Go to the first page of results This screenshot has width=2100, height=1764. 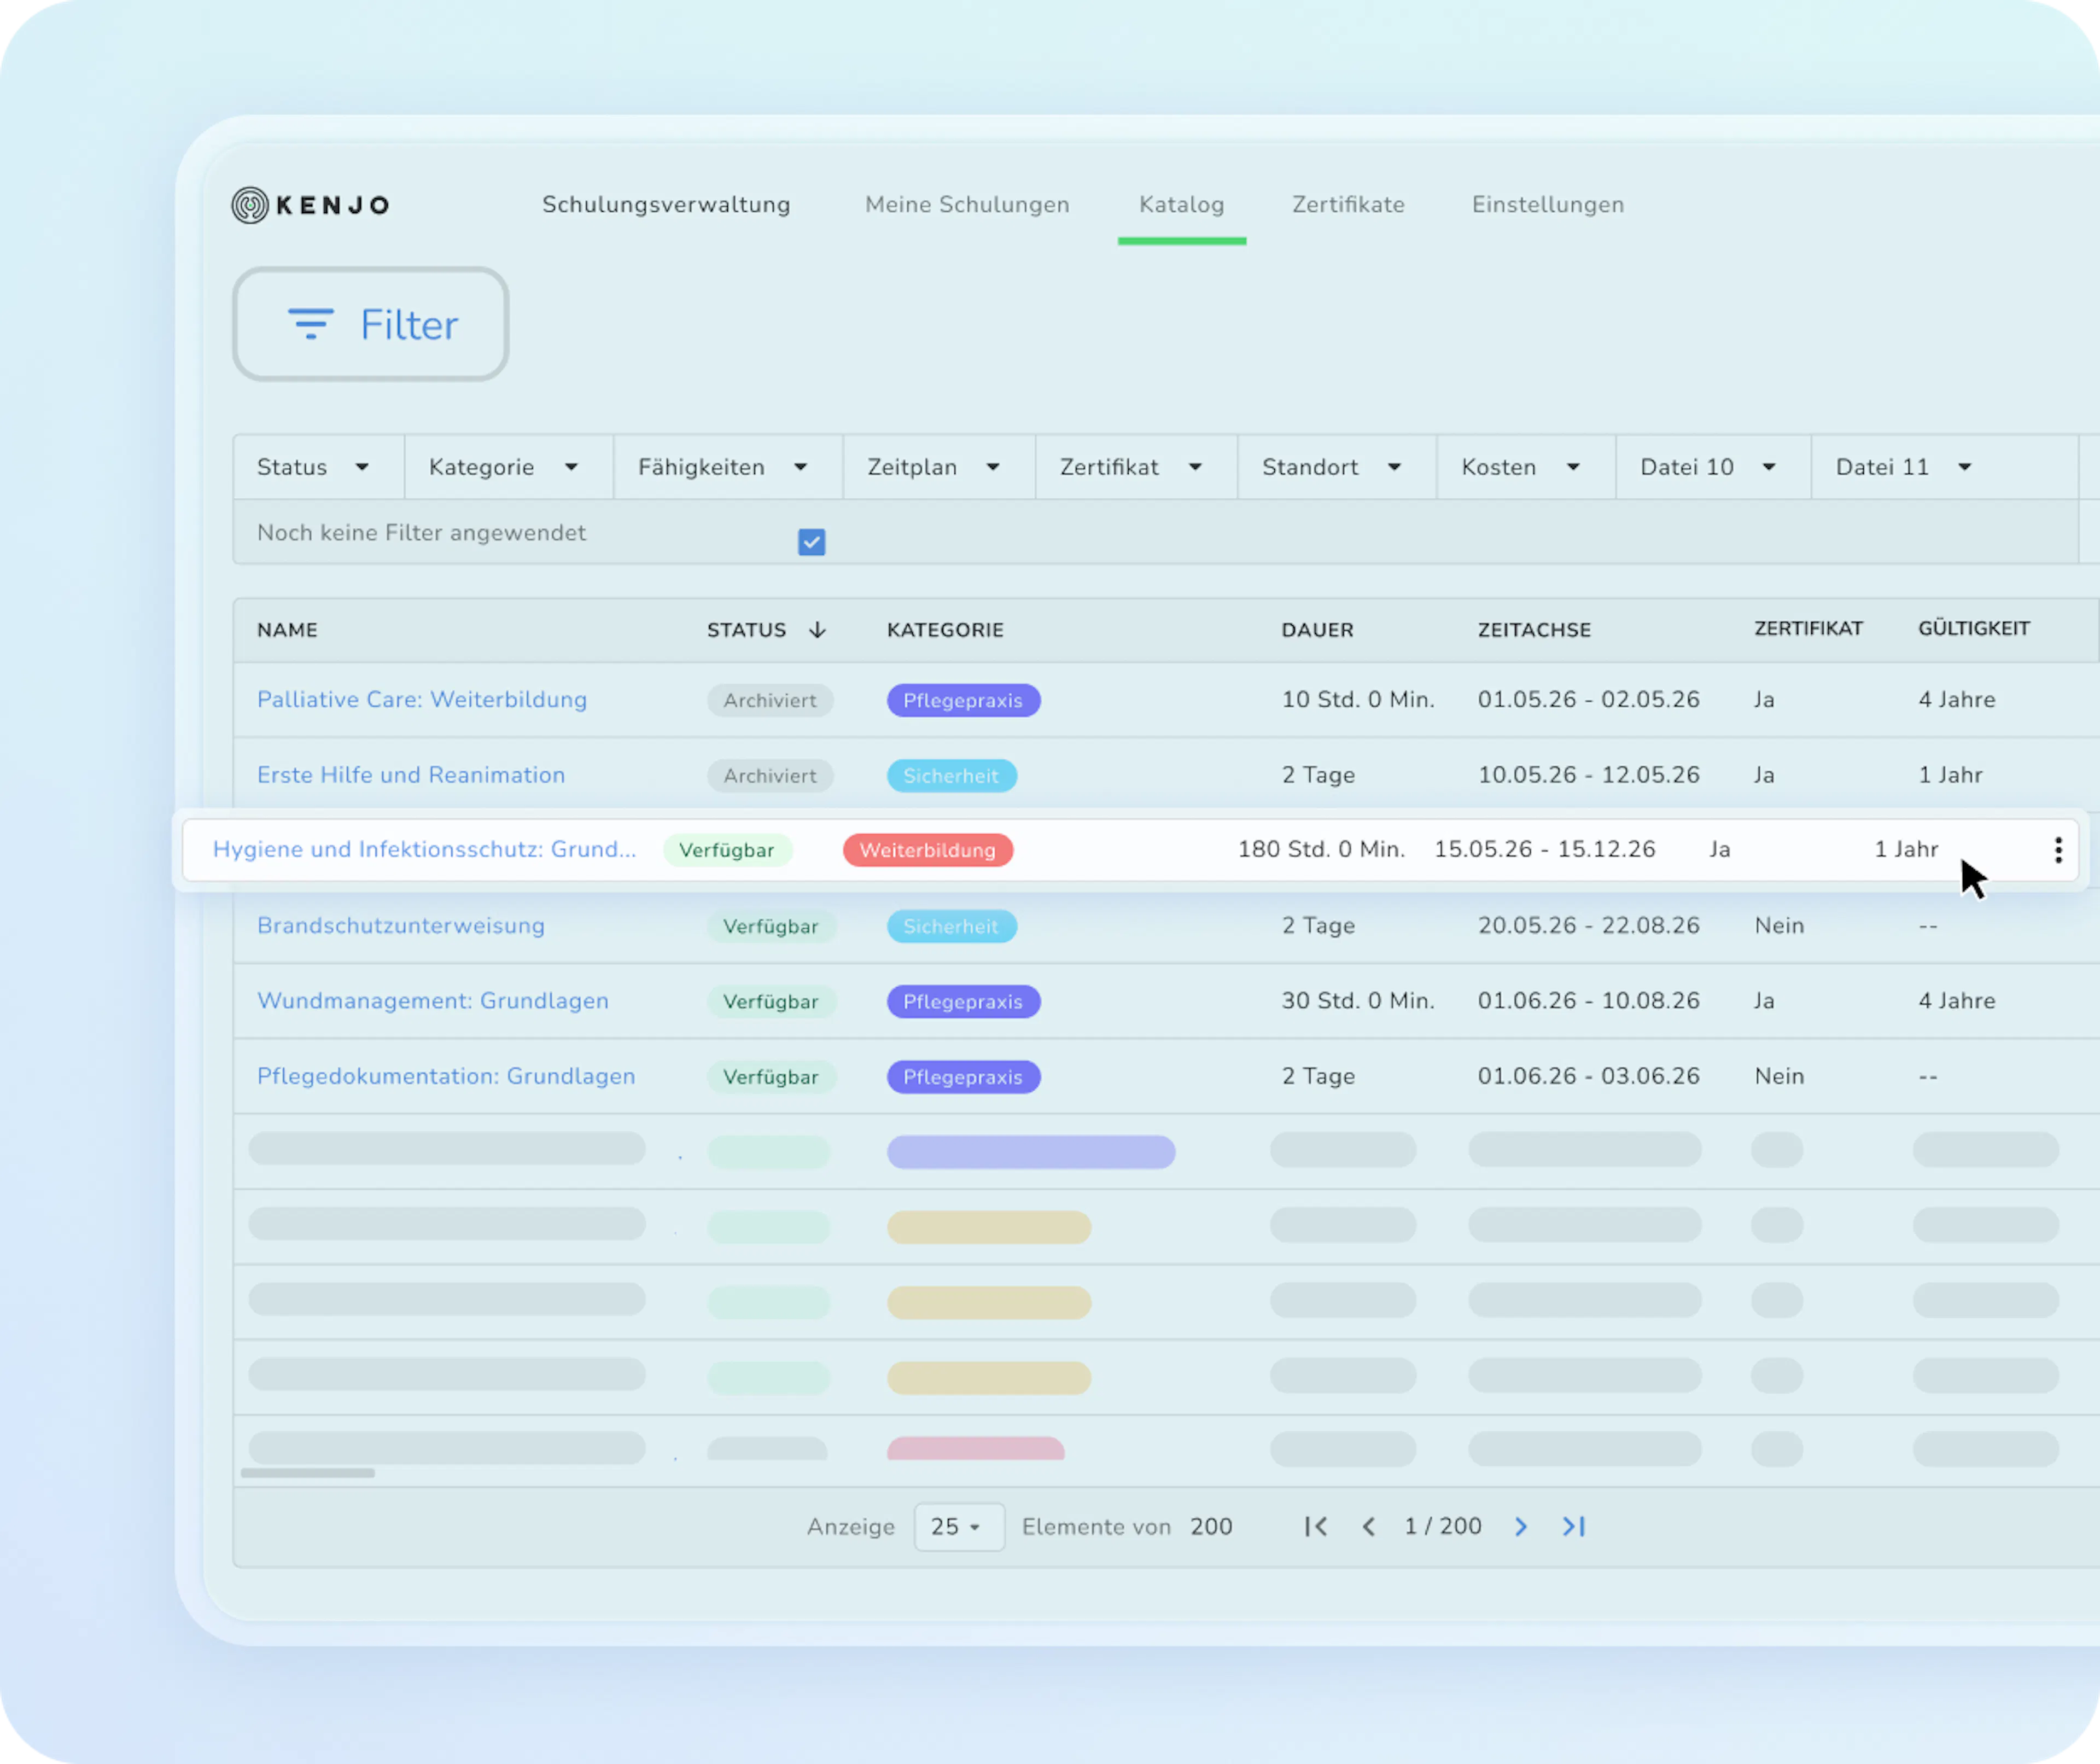pos(1316,1526)
